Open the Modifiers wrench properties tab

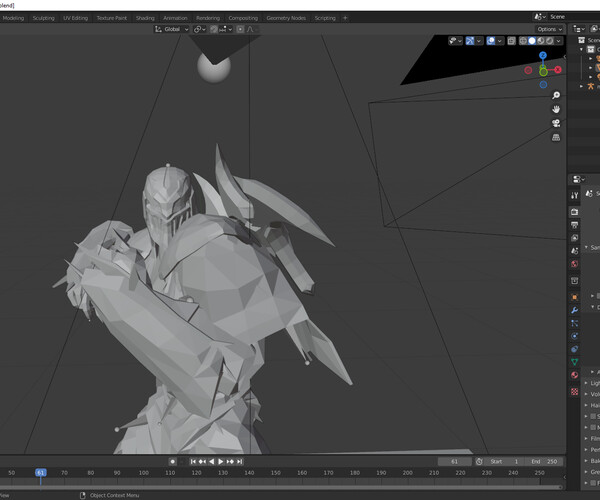click(x=575, y=310)
